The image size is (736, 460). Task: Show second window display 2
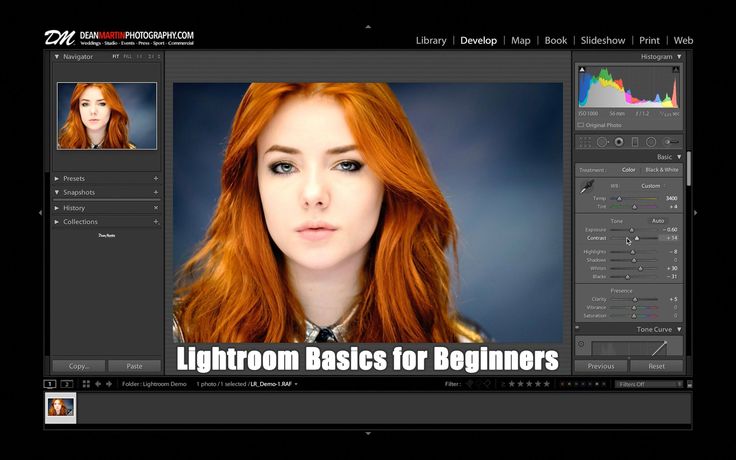coord(67,384)
